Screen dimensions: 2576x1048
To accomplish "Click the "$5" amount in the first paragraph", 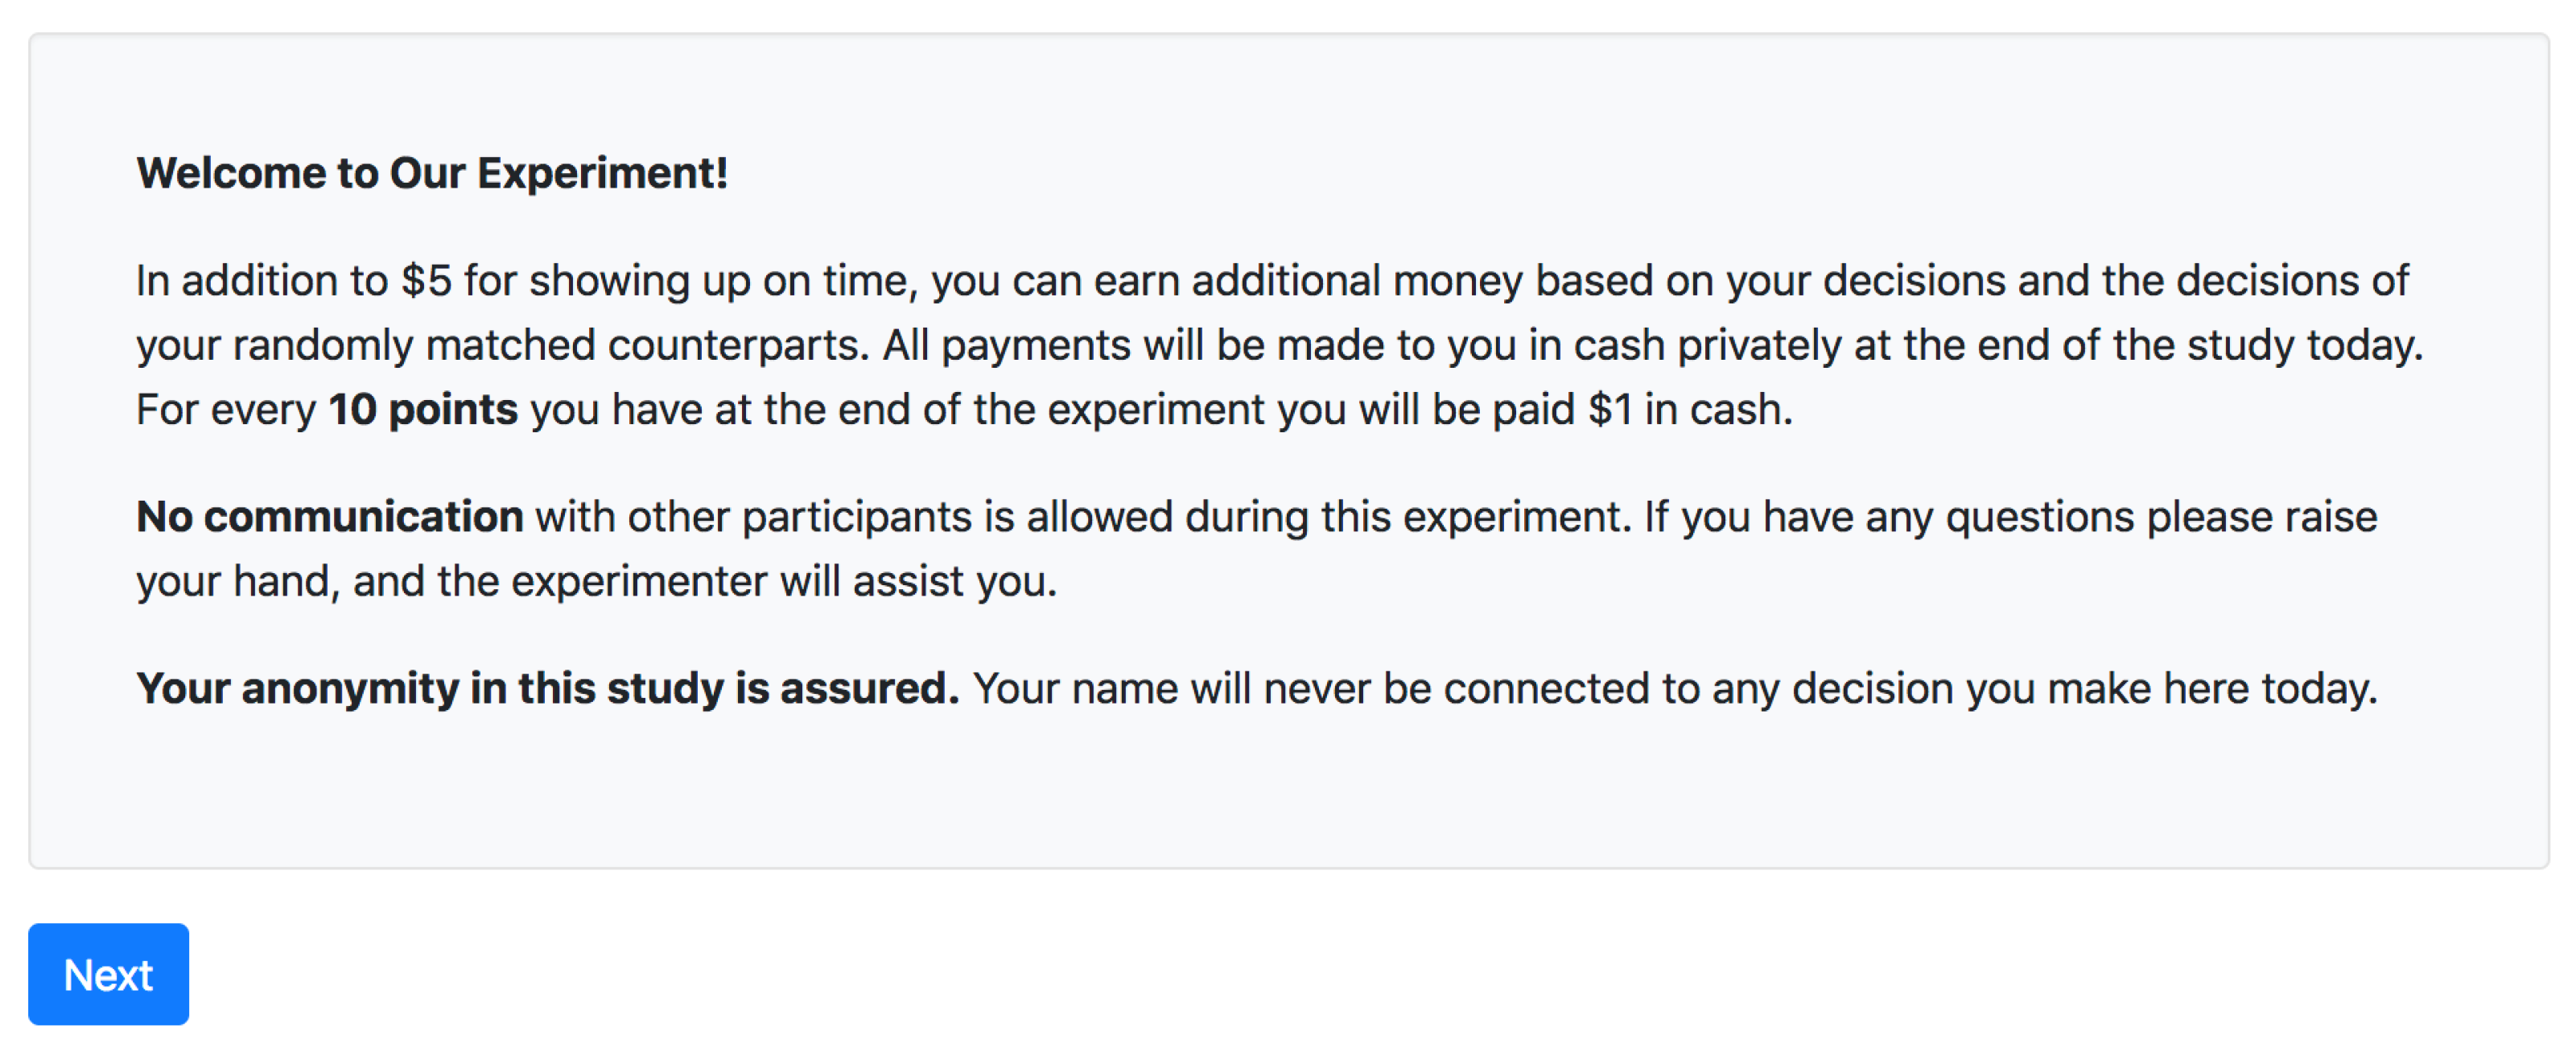I will pos(426,281).
